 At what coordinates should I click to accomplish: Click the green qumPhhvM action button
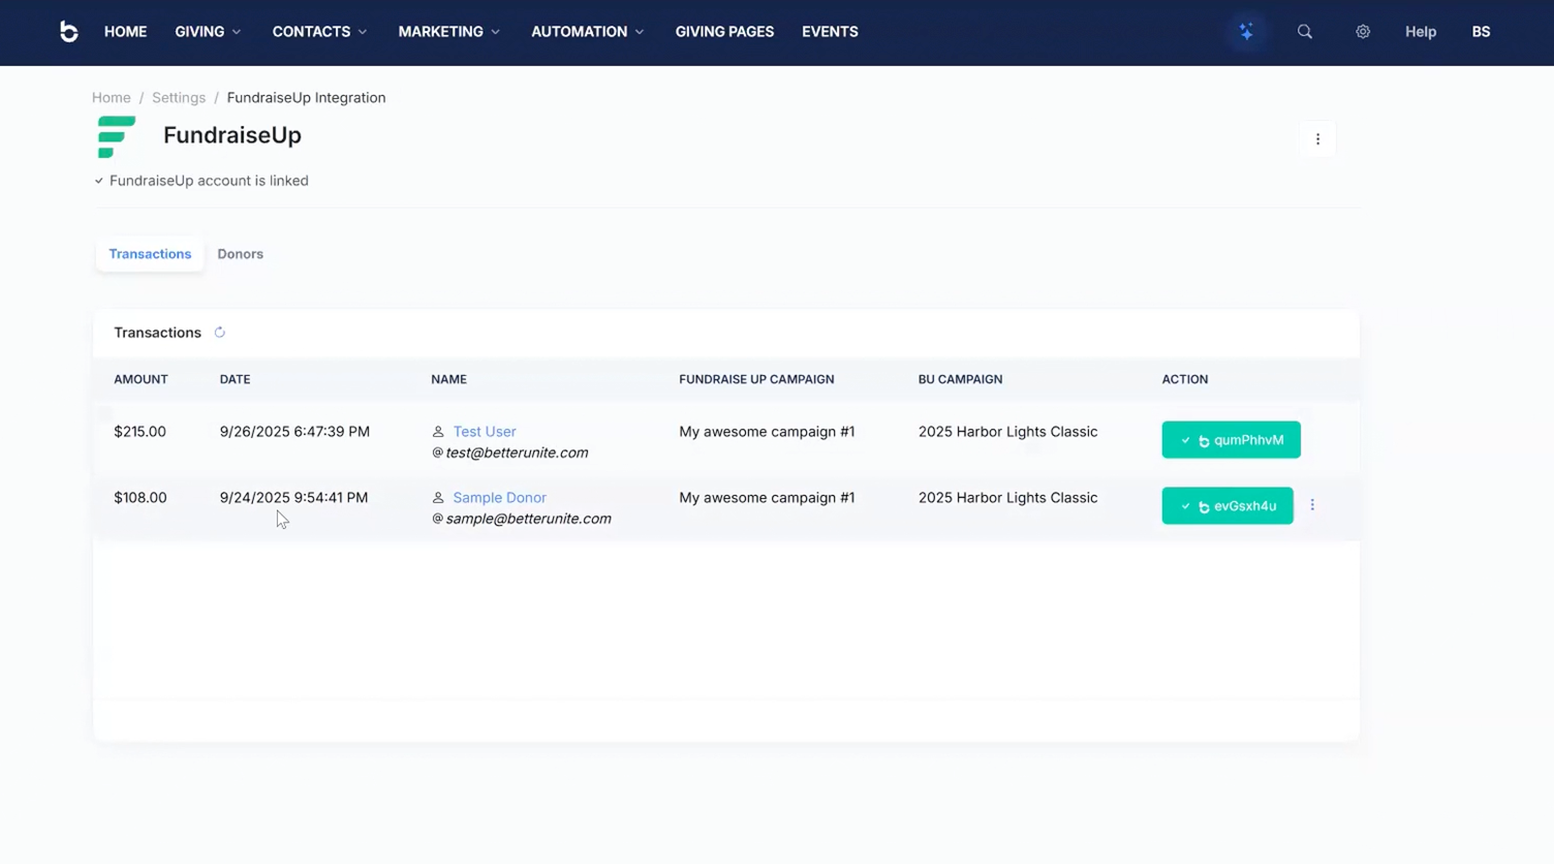pyautogui.click(x=1231, y=440)
